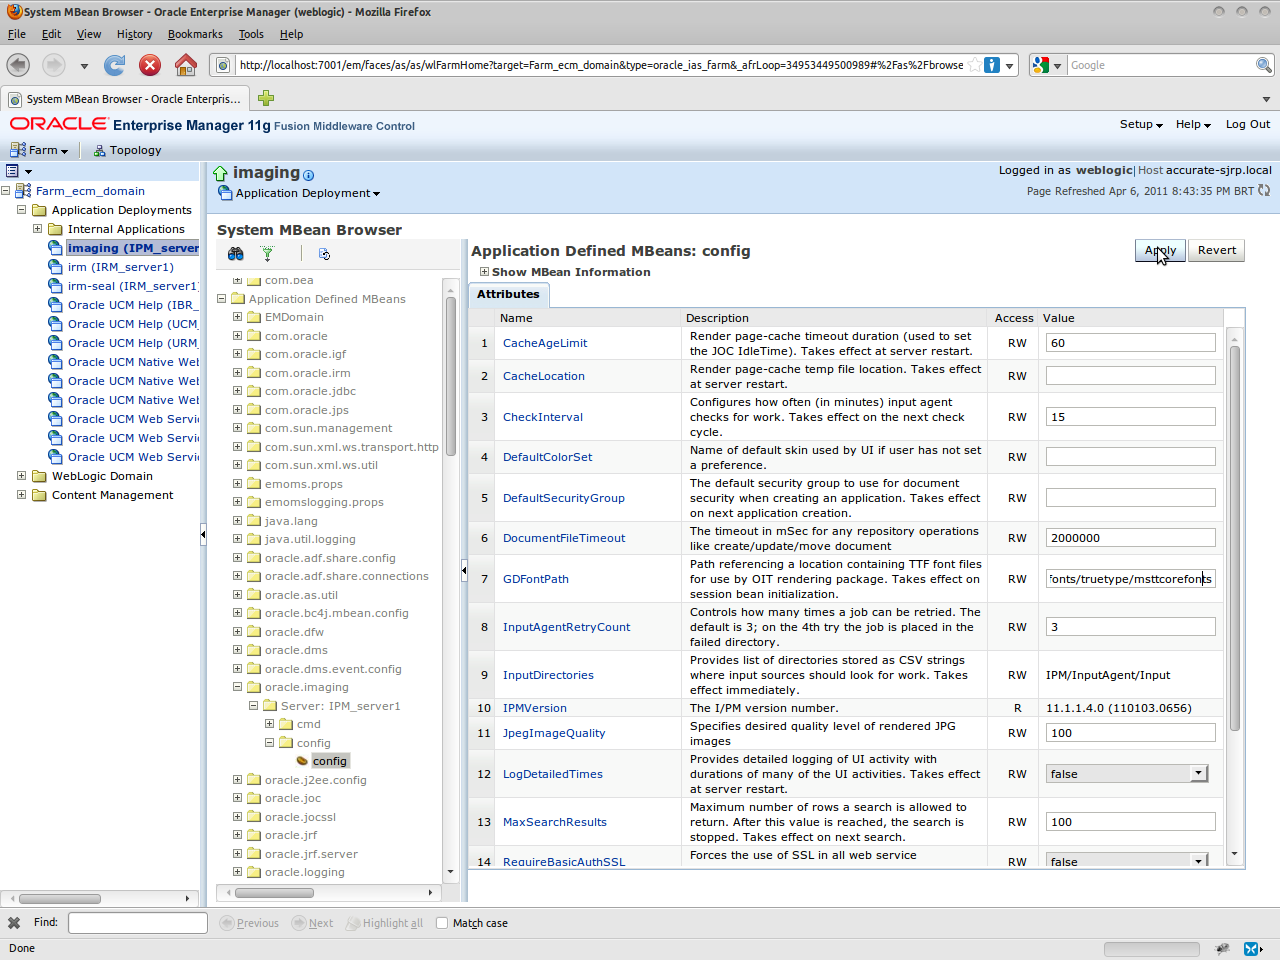Image resolution: width=1280 pixels, height=960 pixels.
Task: Click the red stop loading button
Action: tap(150, 66)
